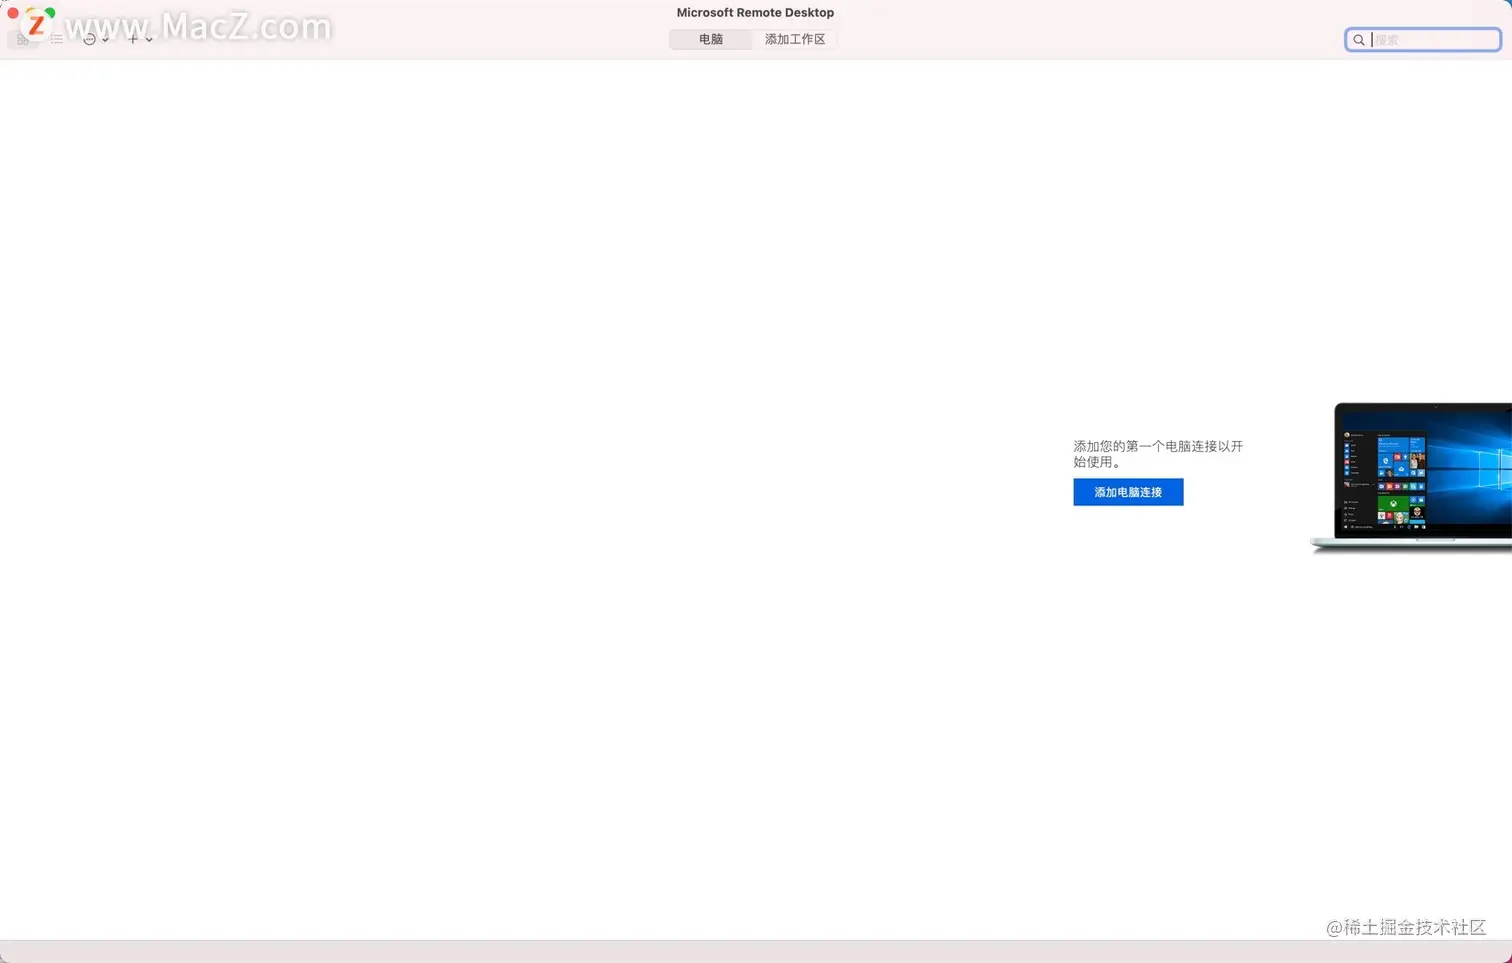Open the plus add dropdown
The height and width of the screenshot is (963, 1512).
pyautogui.click(x=139, y=39)
